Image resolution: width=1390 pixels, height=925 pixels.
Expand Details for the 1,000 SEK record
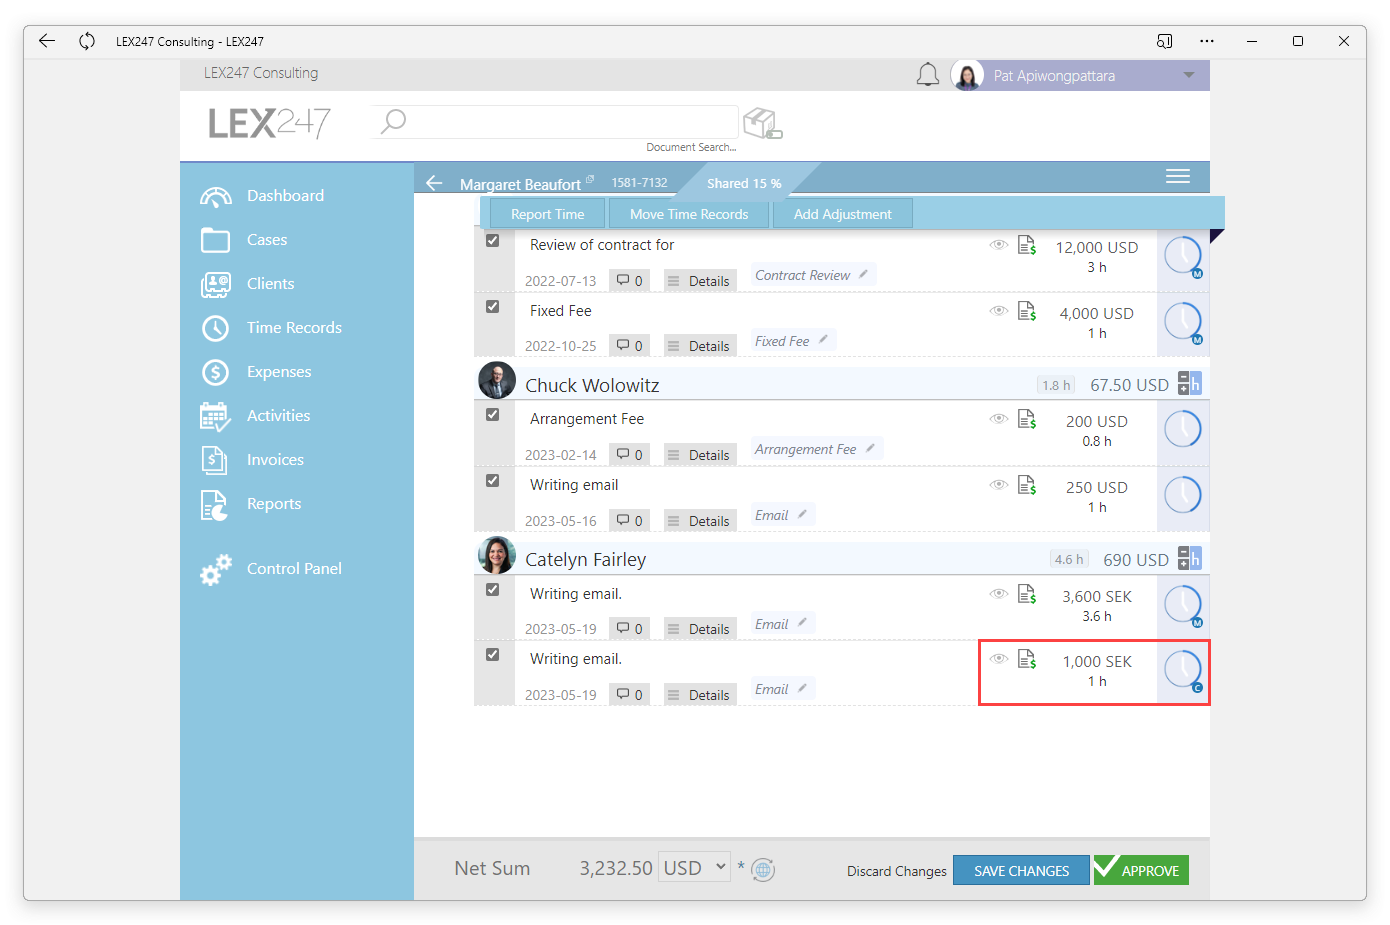699,695
